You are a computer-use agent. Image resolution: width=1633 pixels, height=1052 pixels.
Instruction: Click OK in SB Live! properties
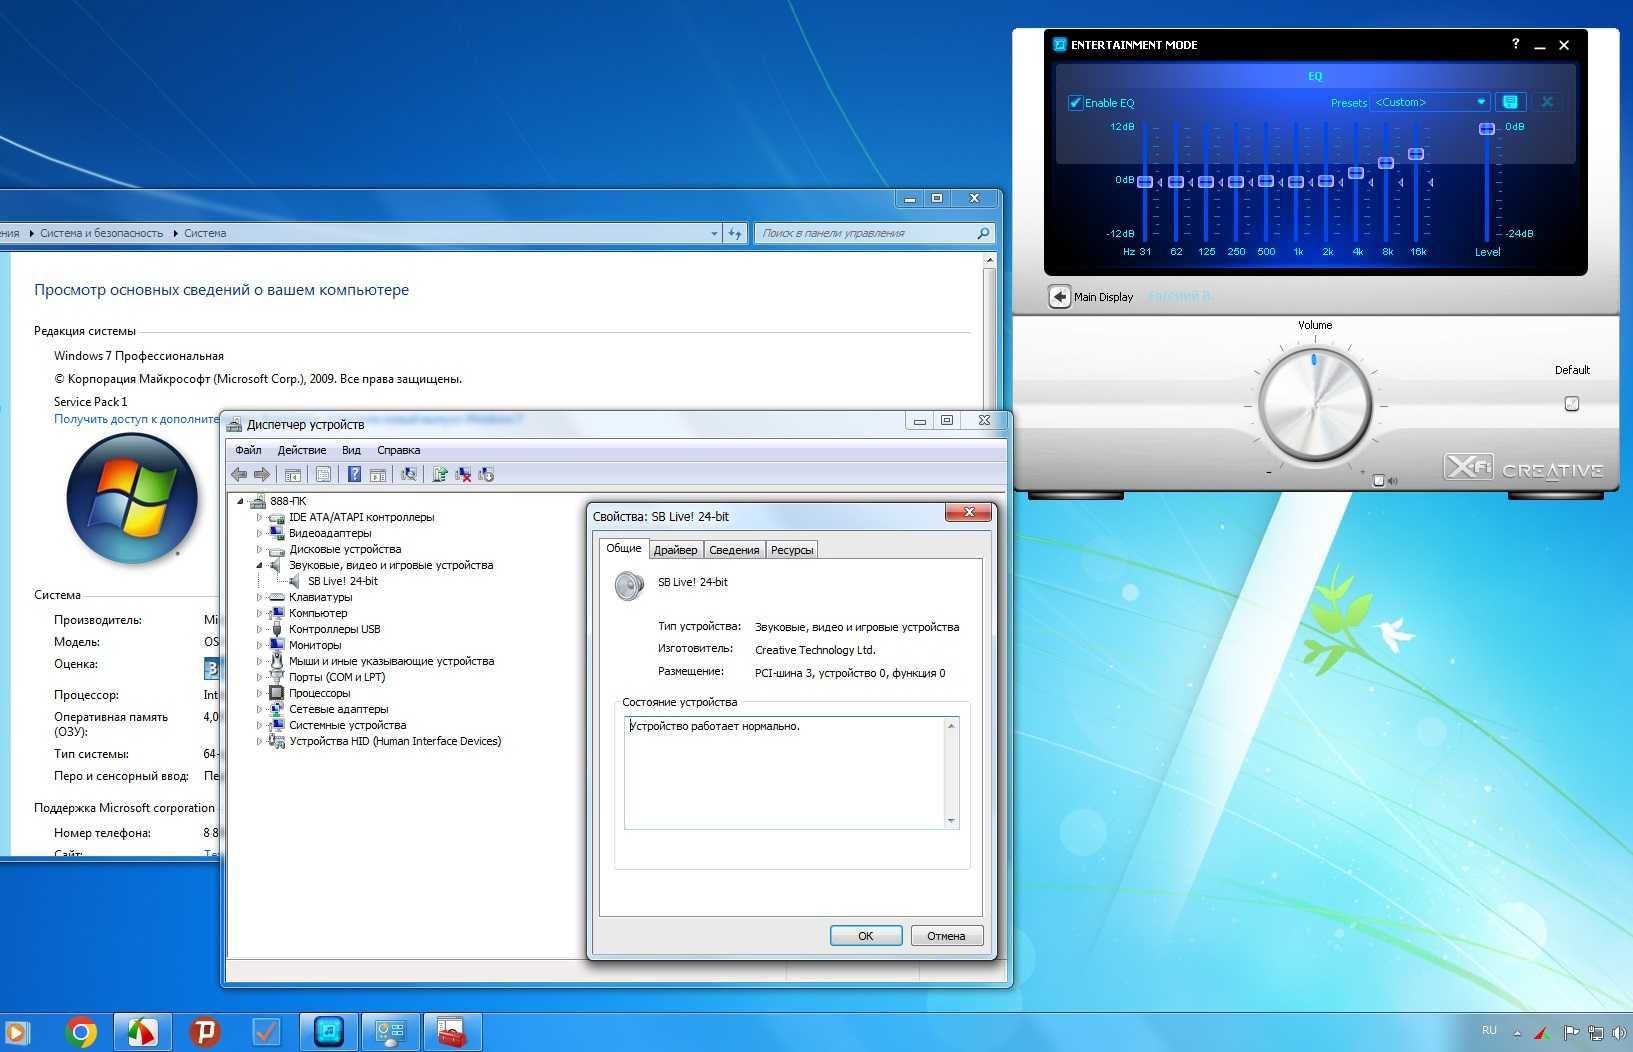[x=866, y=936]
